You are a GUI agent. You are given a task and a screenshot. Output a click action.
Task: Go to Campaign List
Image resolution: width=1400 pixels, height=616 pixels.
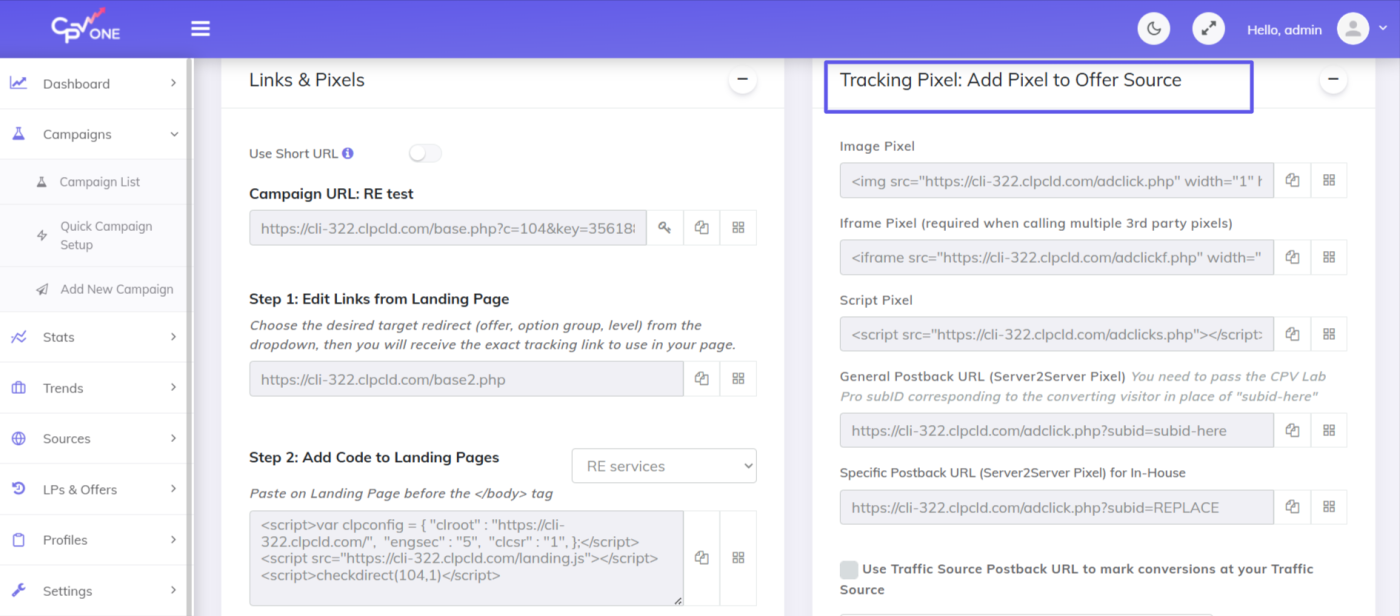tap(99, 182)
